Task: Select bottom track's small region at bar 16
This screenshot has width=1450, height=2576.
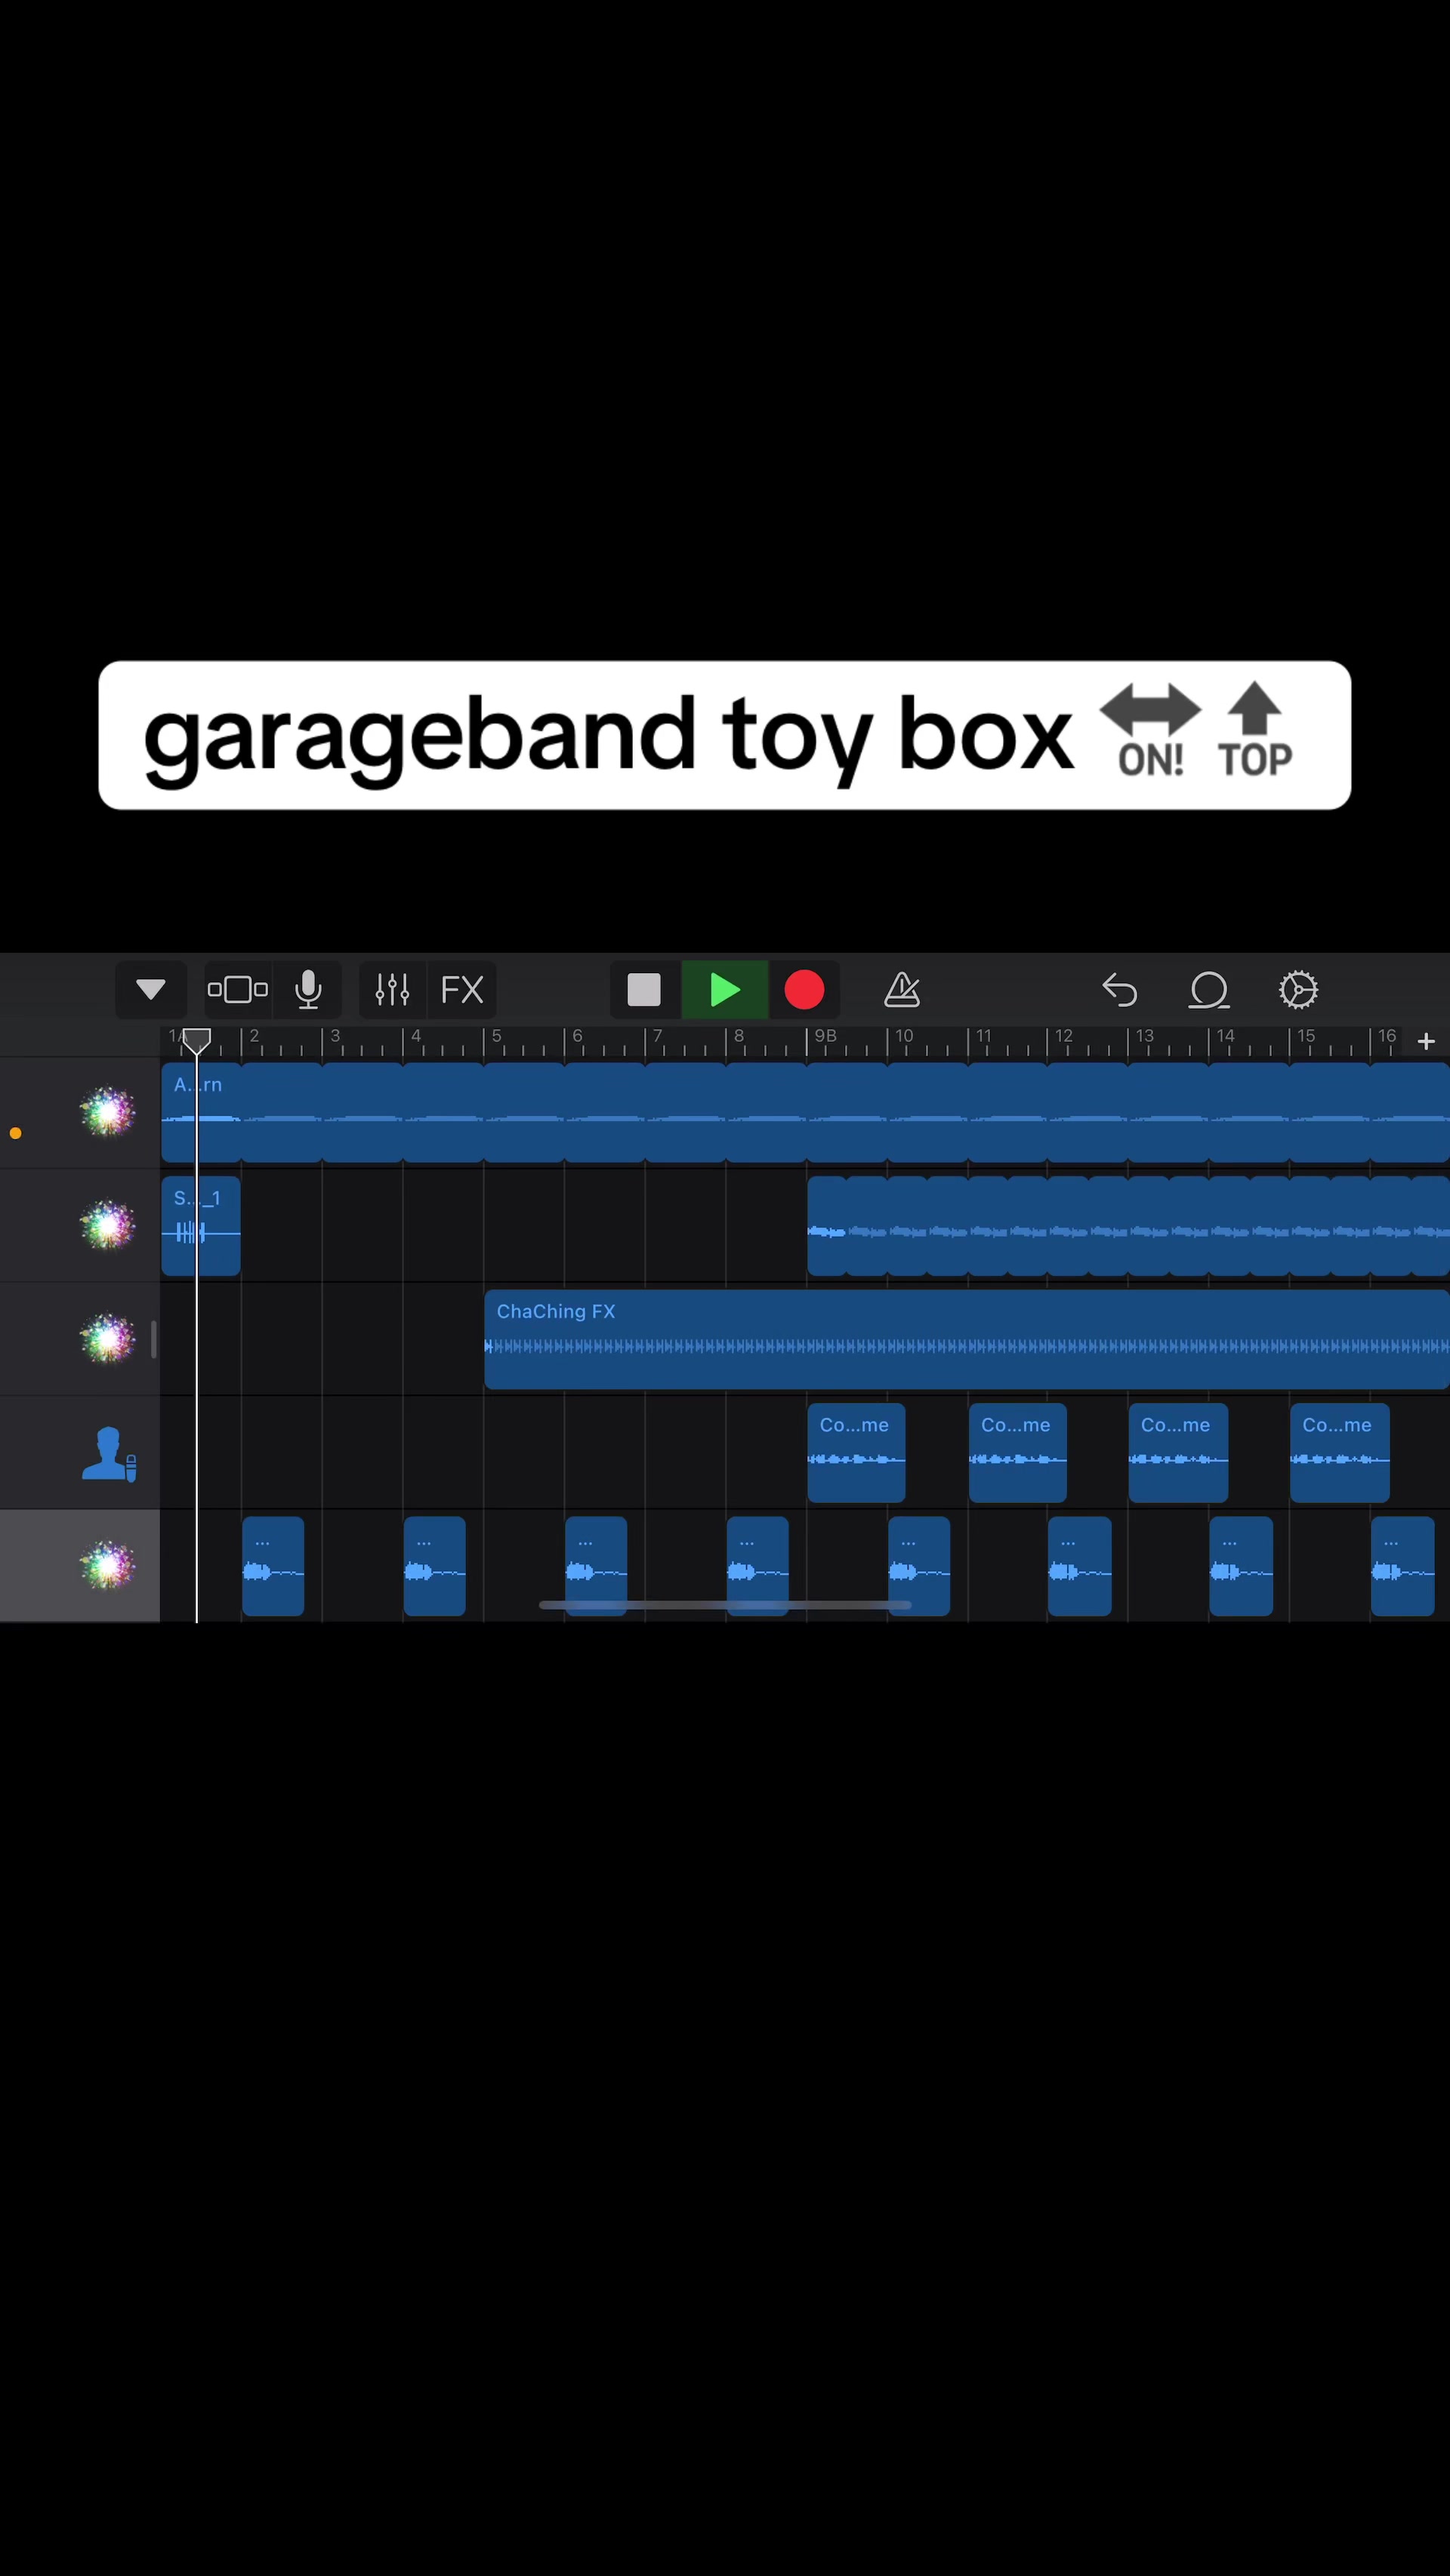Action: tap(1402, 1566)
